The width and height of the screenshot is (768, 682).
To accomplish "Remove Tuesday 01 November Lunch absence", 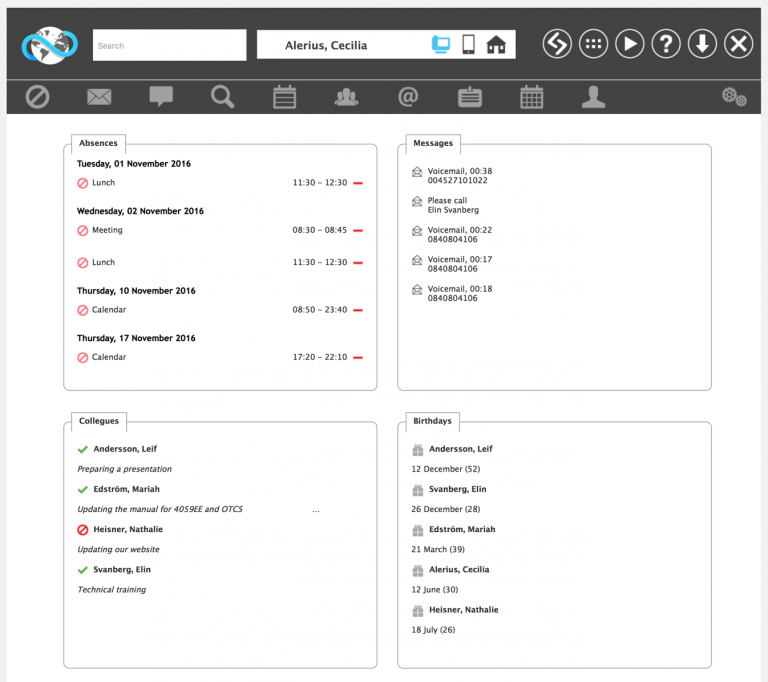I will tap(358, 183).
